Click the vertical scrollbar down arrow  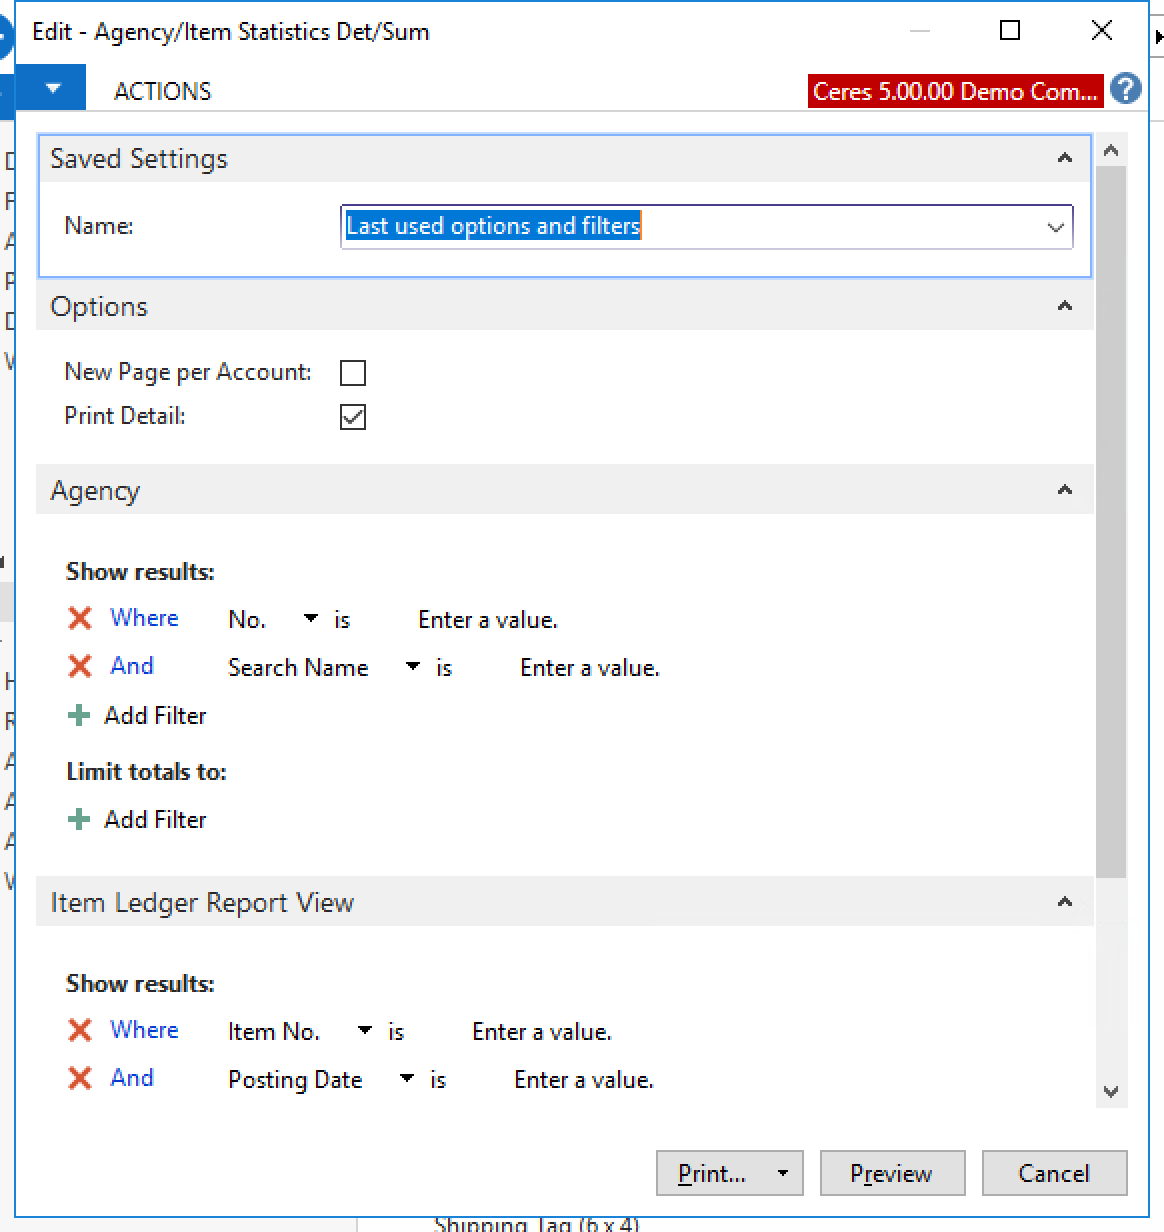(x=1111, y=1092)
